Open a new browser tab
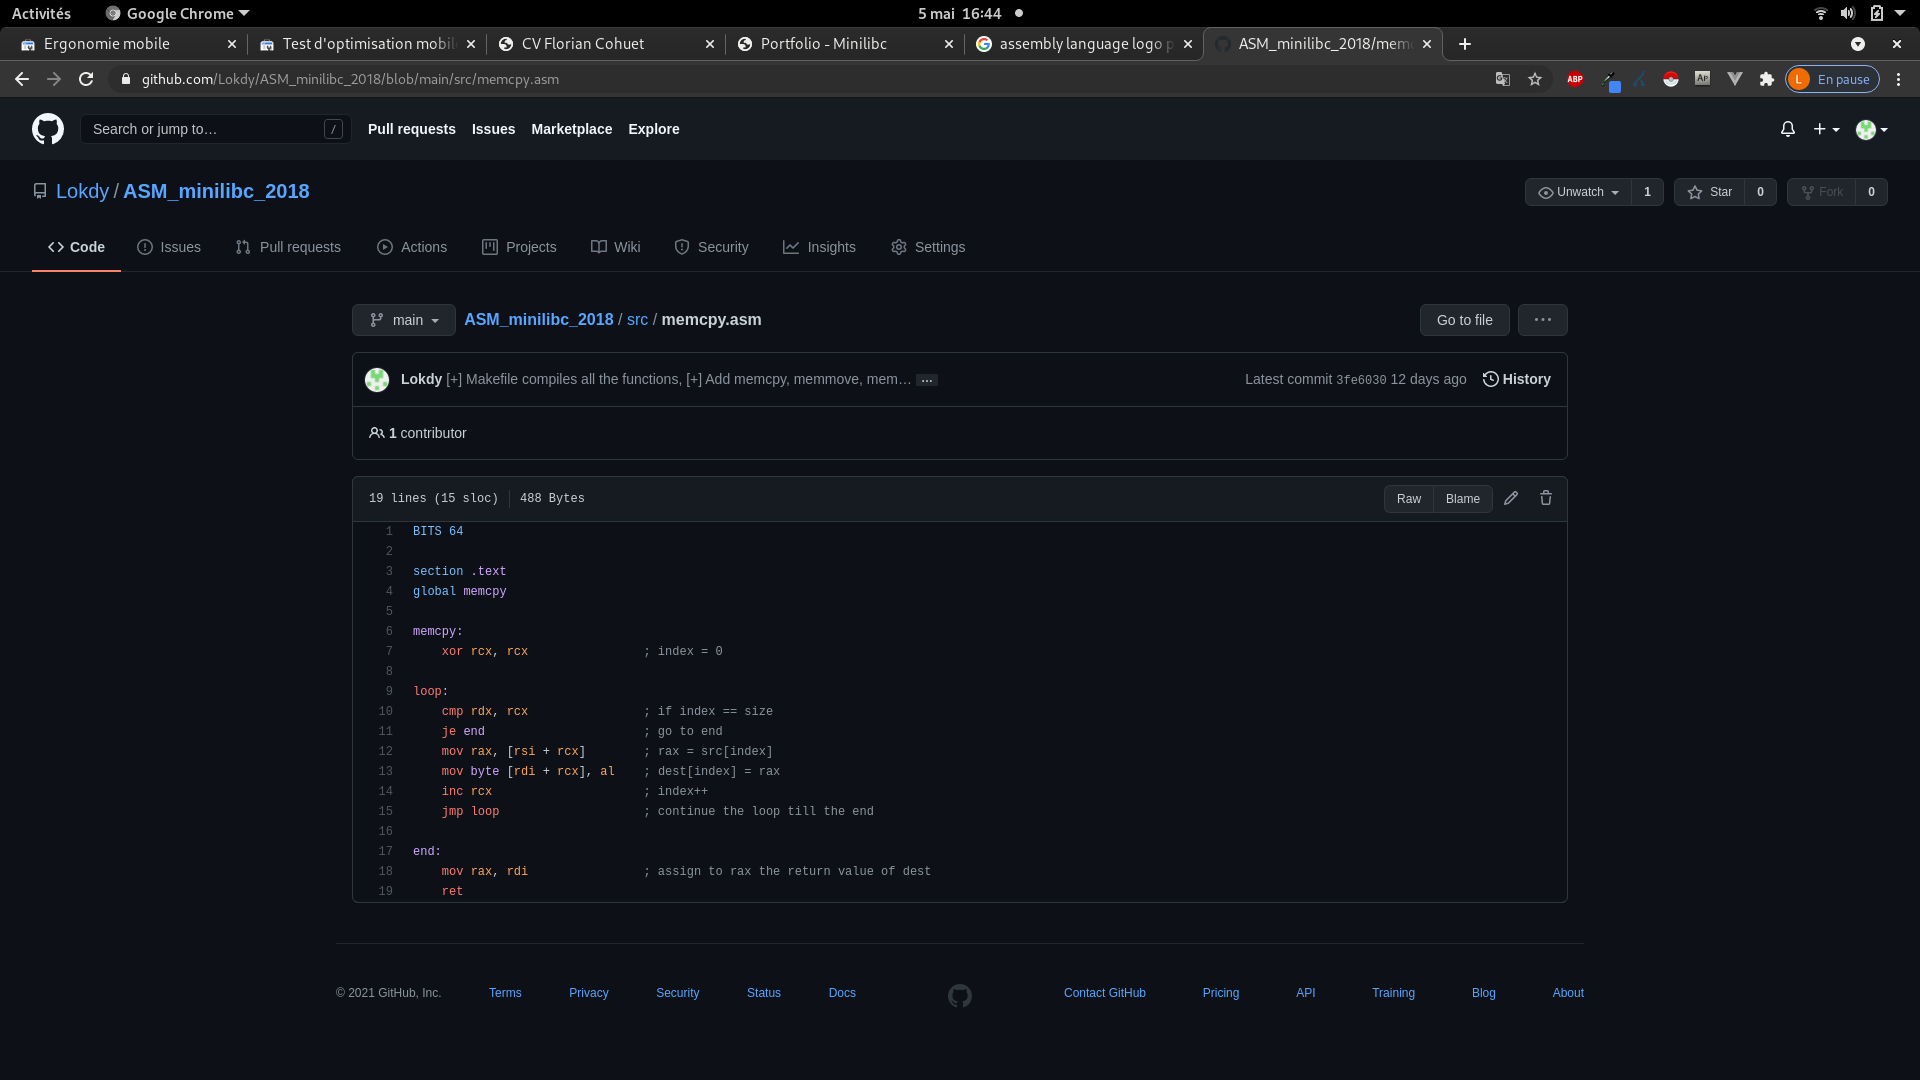Screen dimensions: 1920x1080 1464,44
